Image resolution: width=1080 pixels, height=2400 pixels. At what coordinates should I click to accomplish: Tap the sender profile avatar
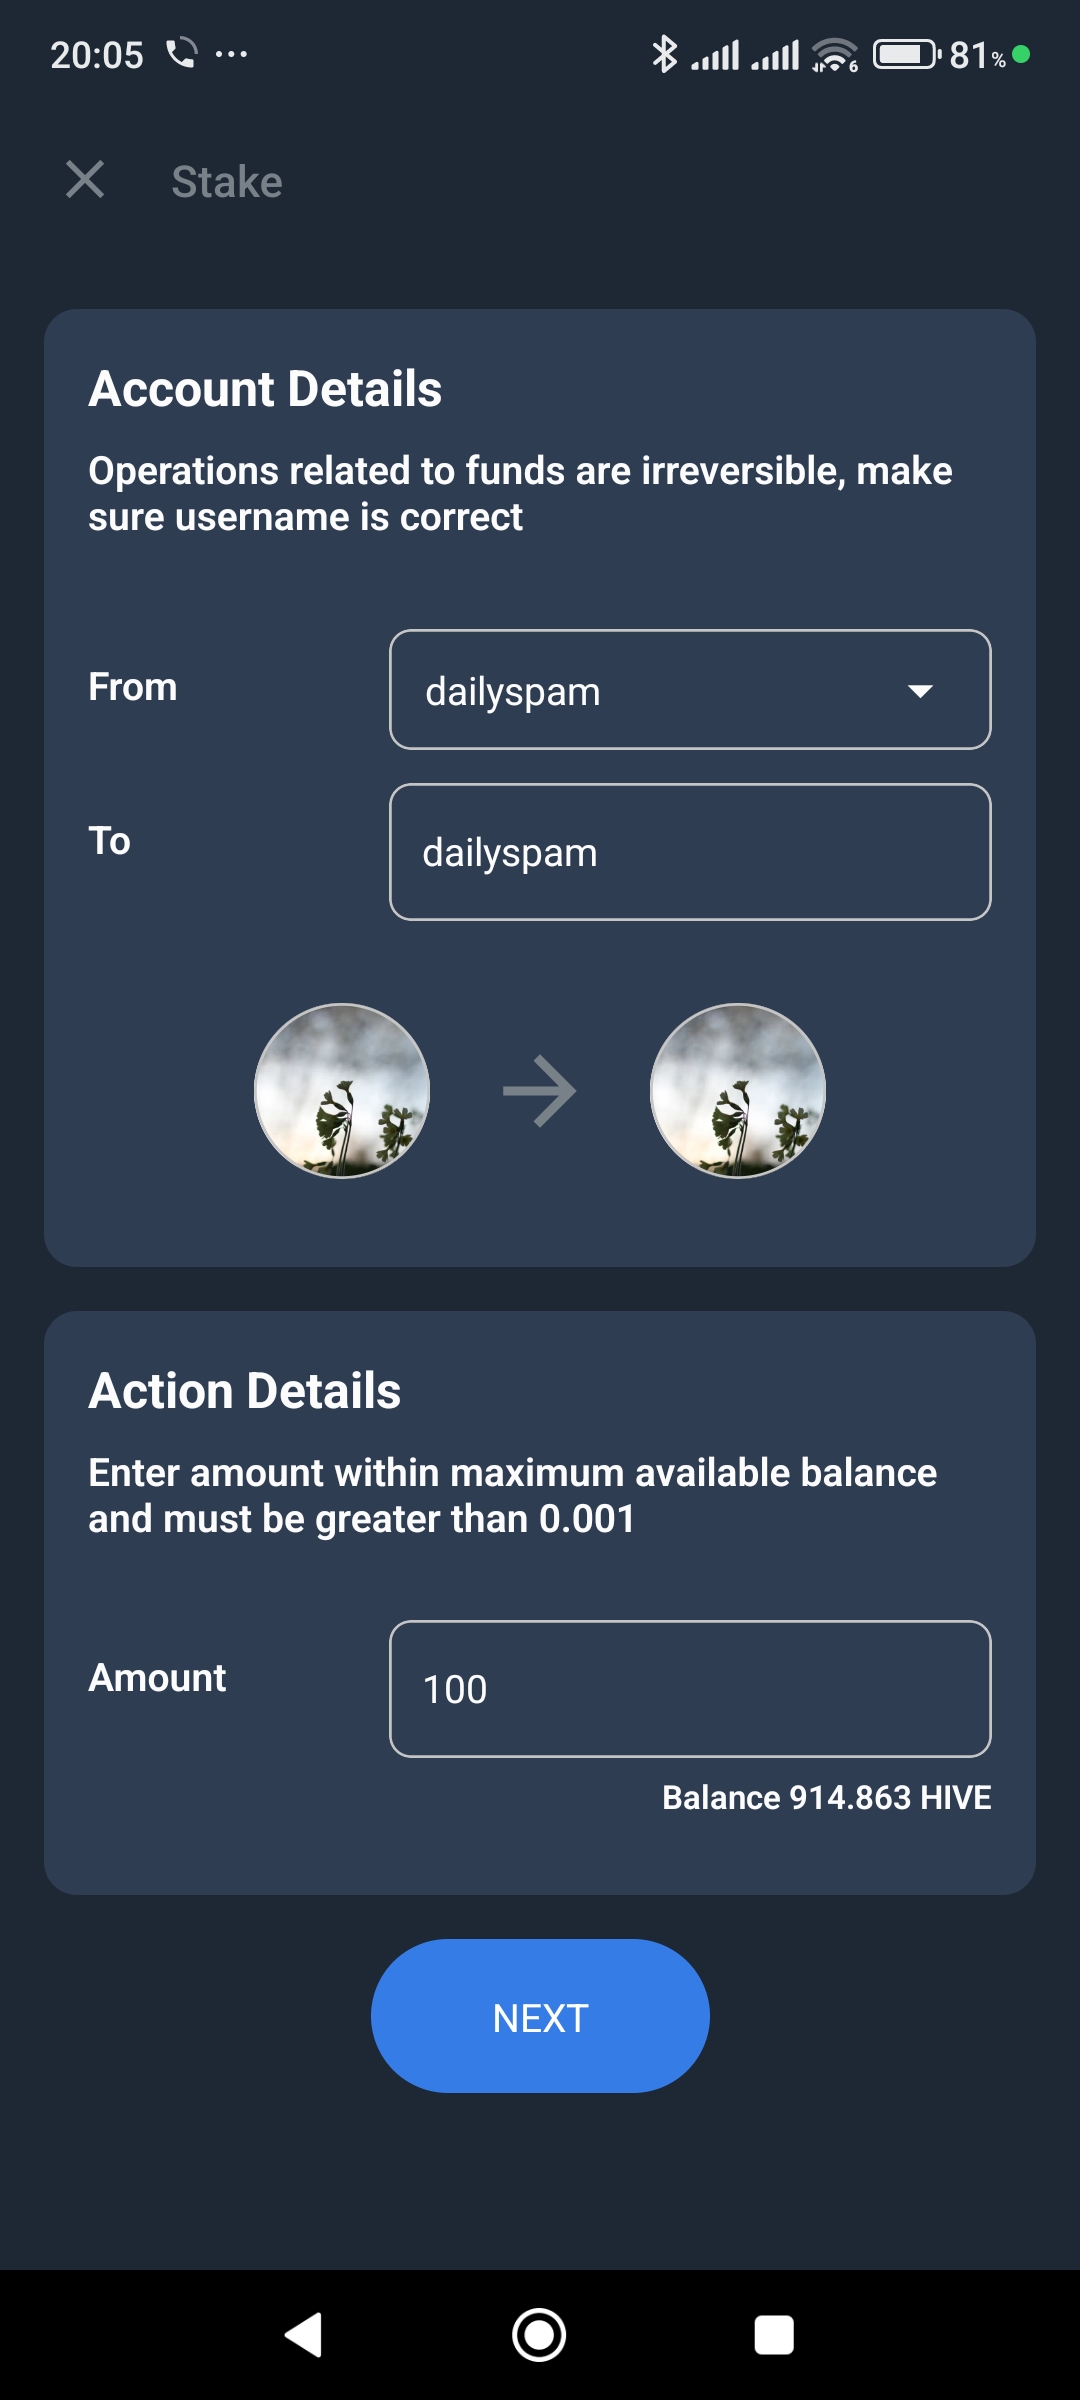342,1091
